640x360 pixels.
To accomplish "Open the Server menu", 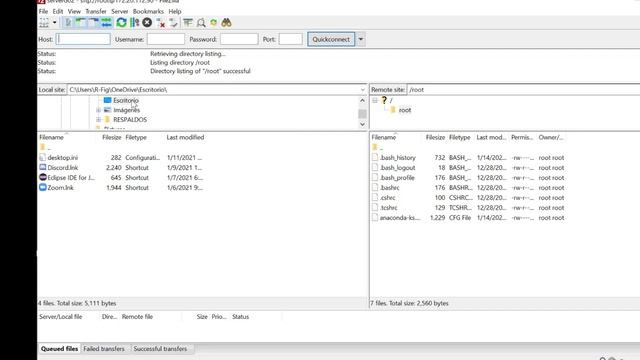I will 120,11.
